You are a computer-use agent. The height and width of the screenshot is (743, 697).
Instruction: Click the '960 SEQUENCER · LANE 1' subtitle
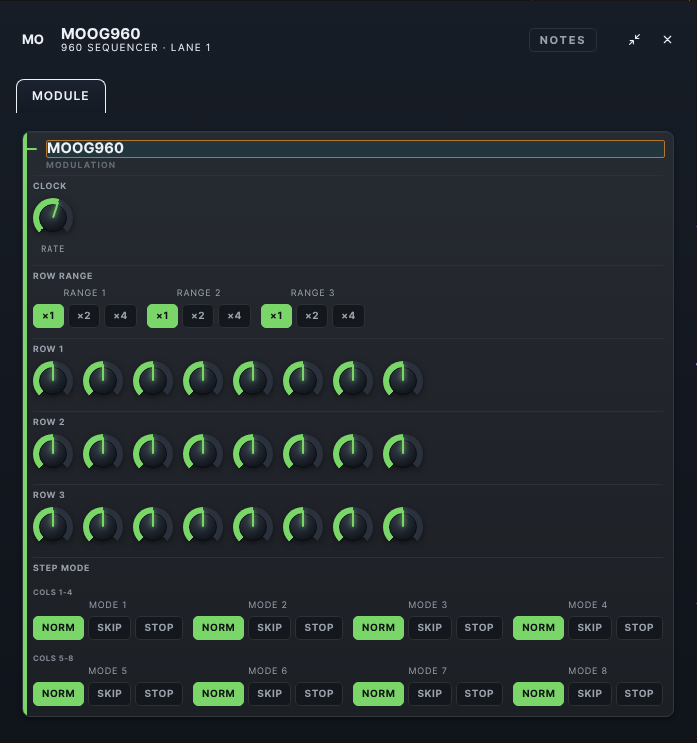136,48
